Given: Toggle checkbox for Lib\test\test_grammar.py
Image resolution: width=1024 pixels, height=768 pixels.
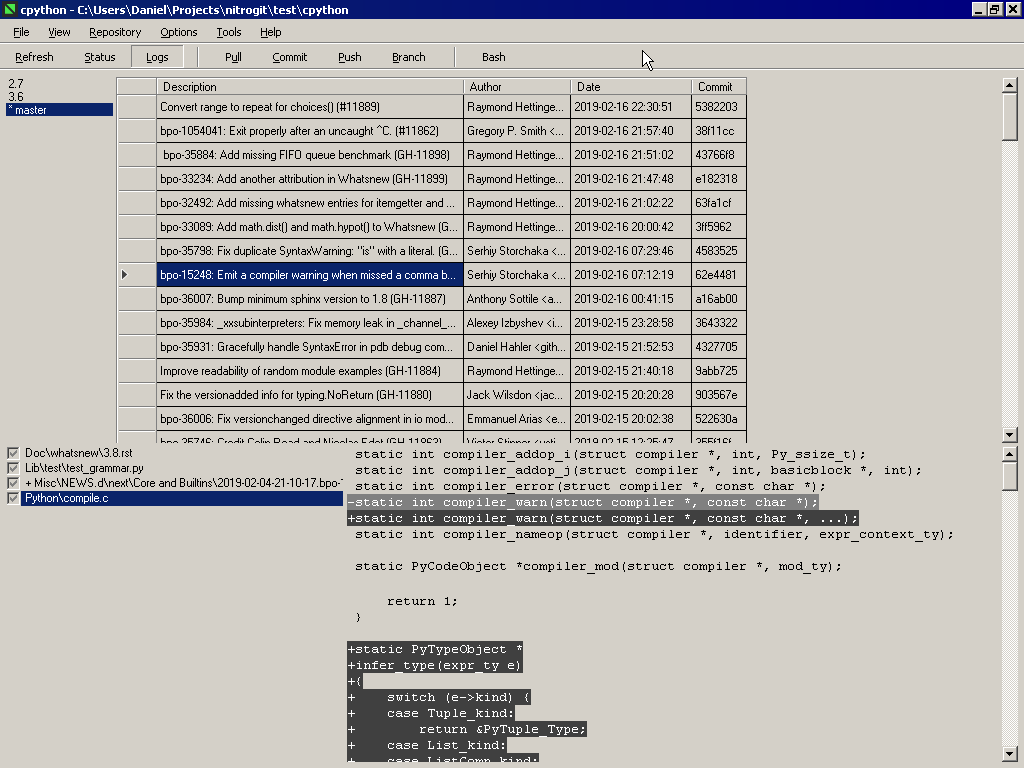Looking at the screenshot, I should (x=12, y=468).
